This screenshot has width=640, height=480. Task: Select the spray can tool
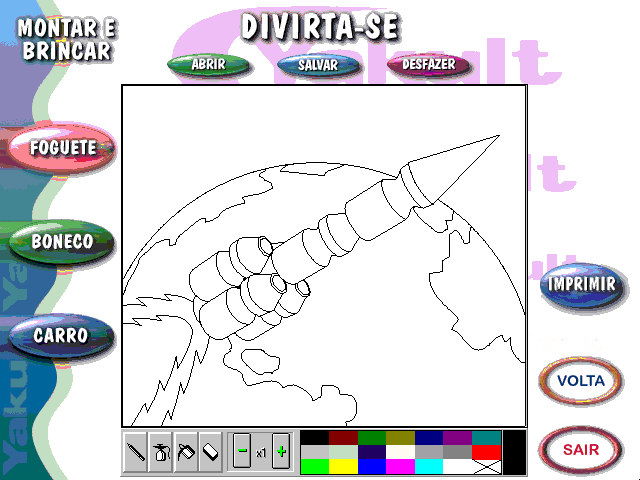pyautogui.click(x=161, y=452)
